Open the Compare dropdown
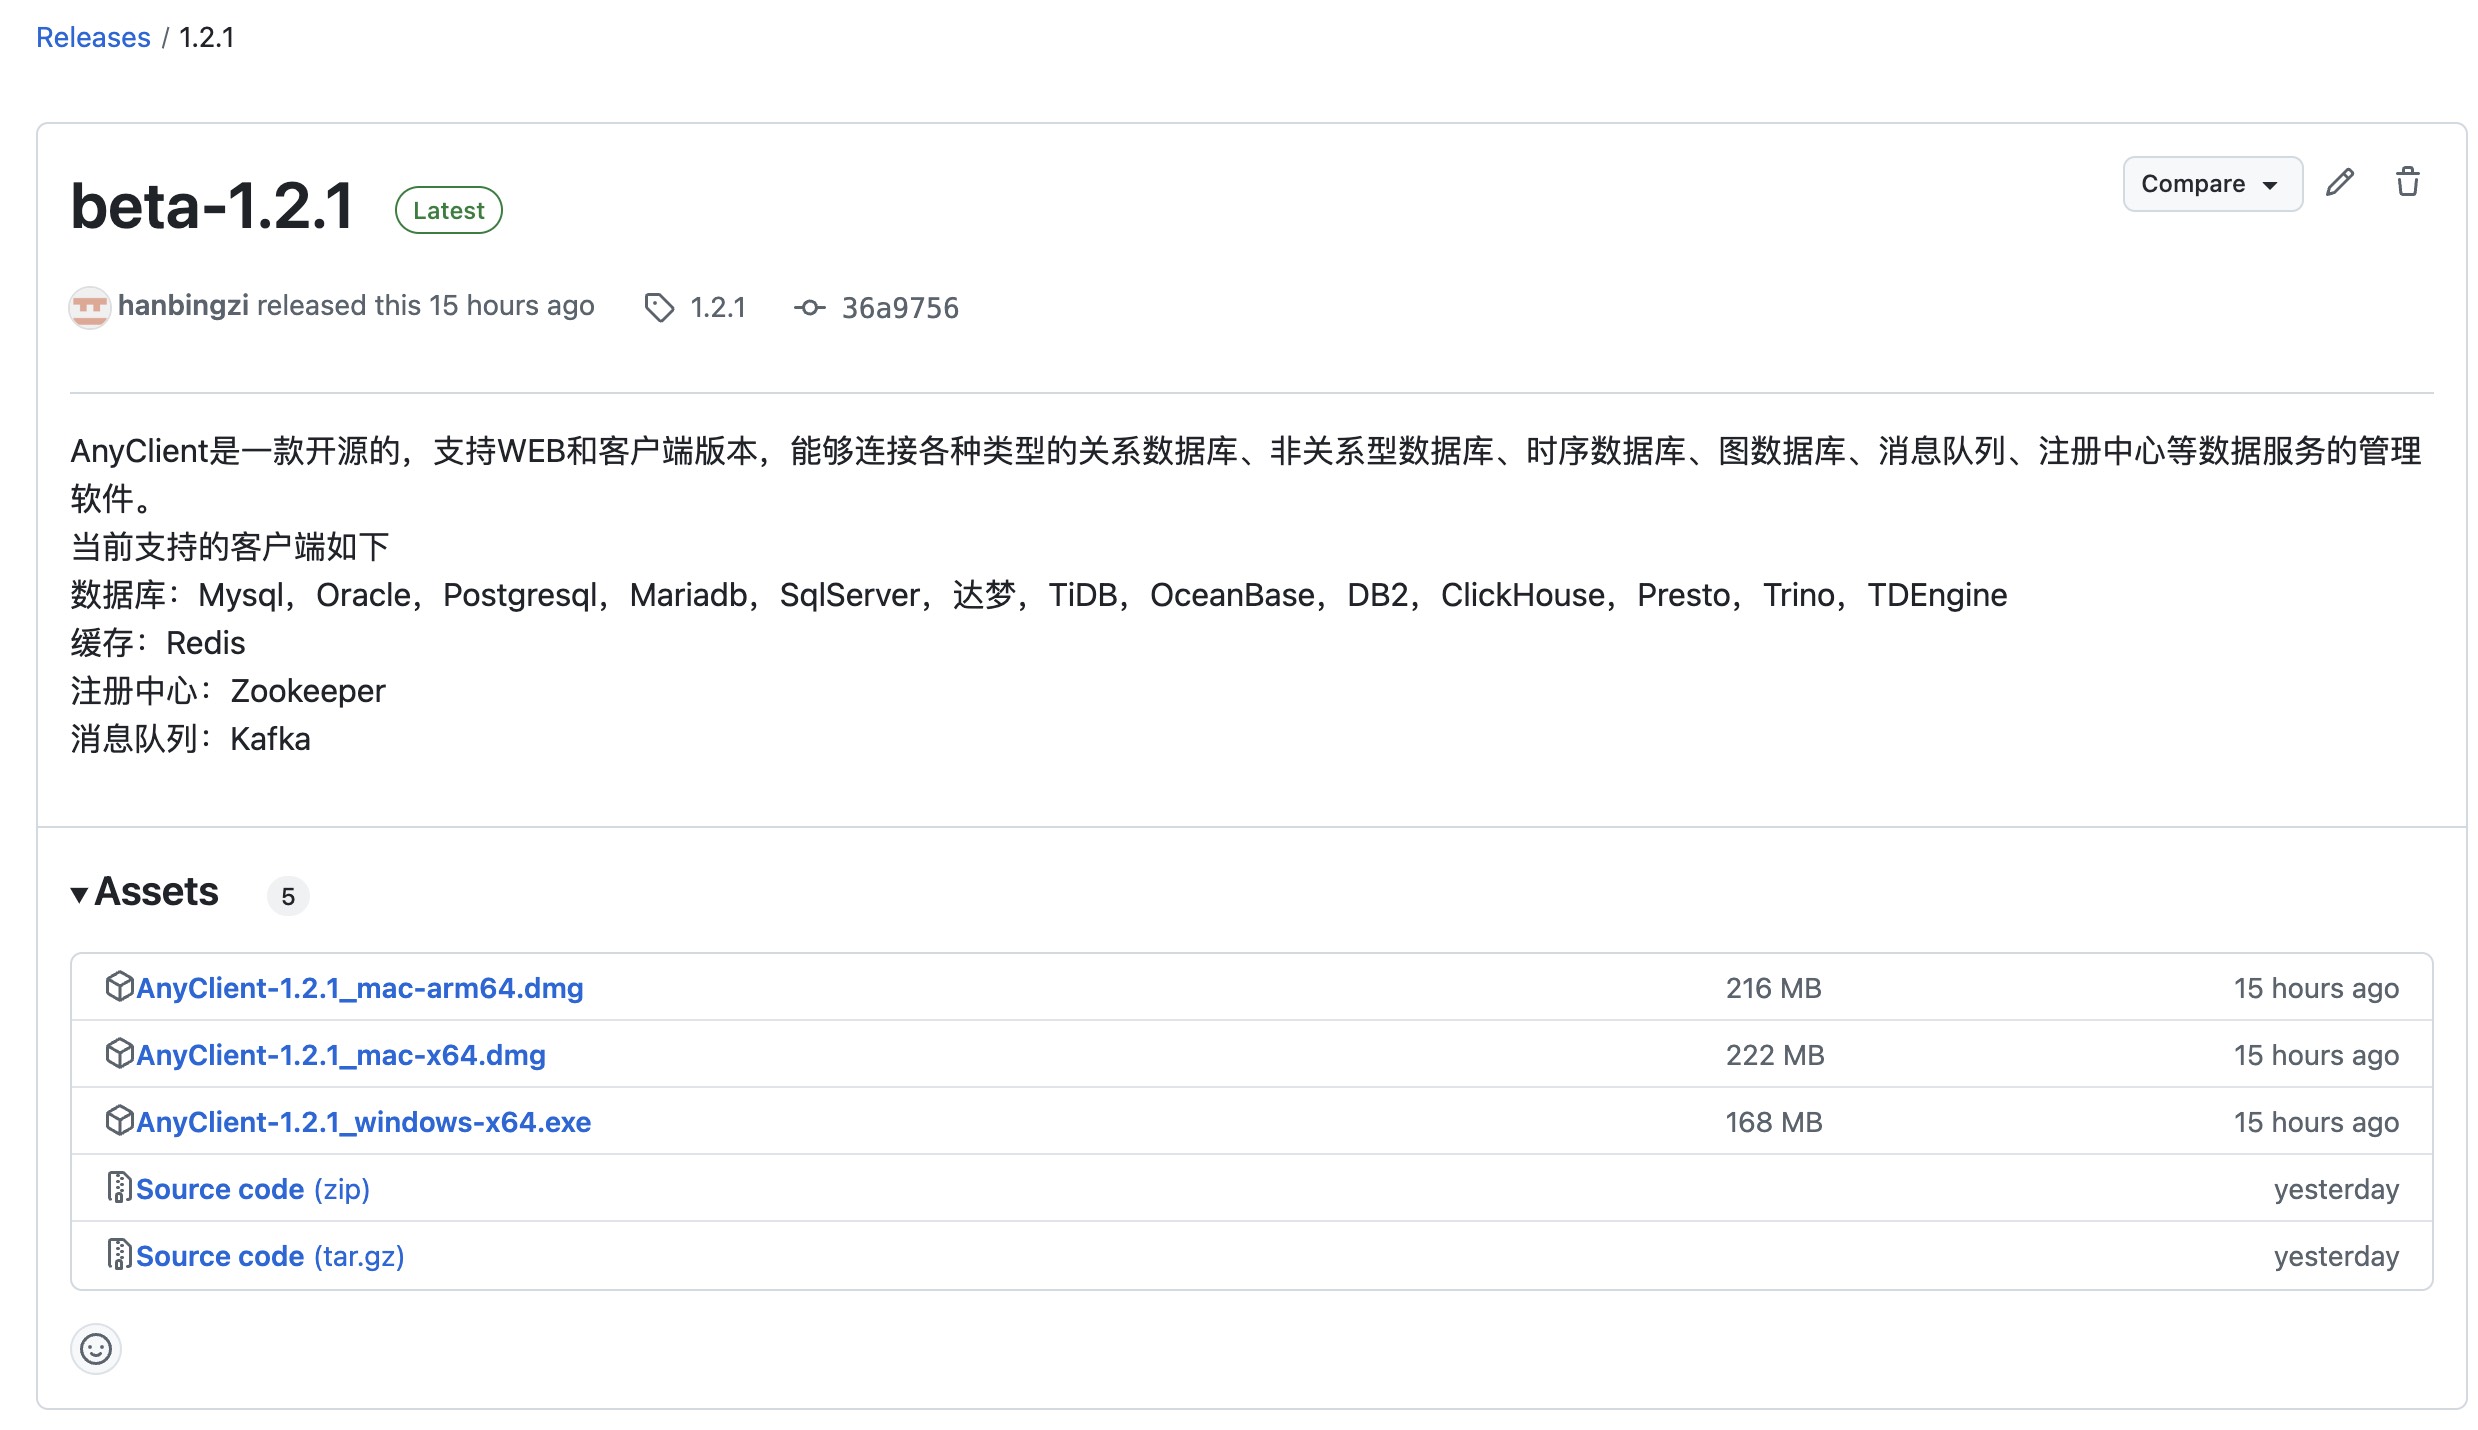 coord(2211,184)
